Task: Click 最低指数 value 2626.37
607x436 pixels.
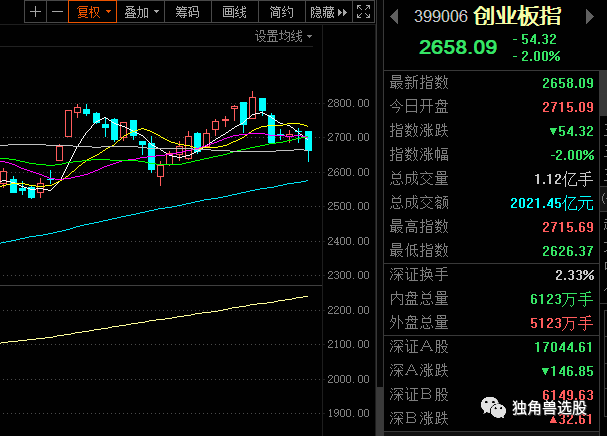Action: pyautogui.click(x=568, y=251)
